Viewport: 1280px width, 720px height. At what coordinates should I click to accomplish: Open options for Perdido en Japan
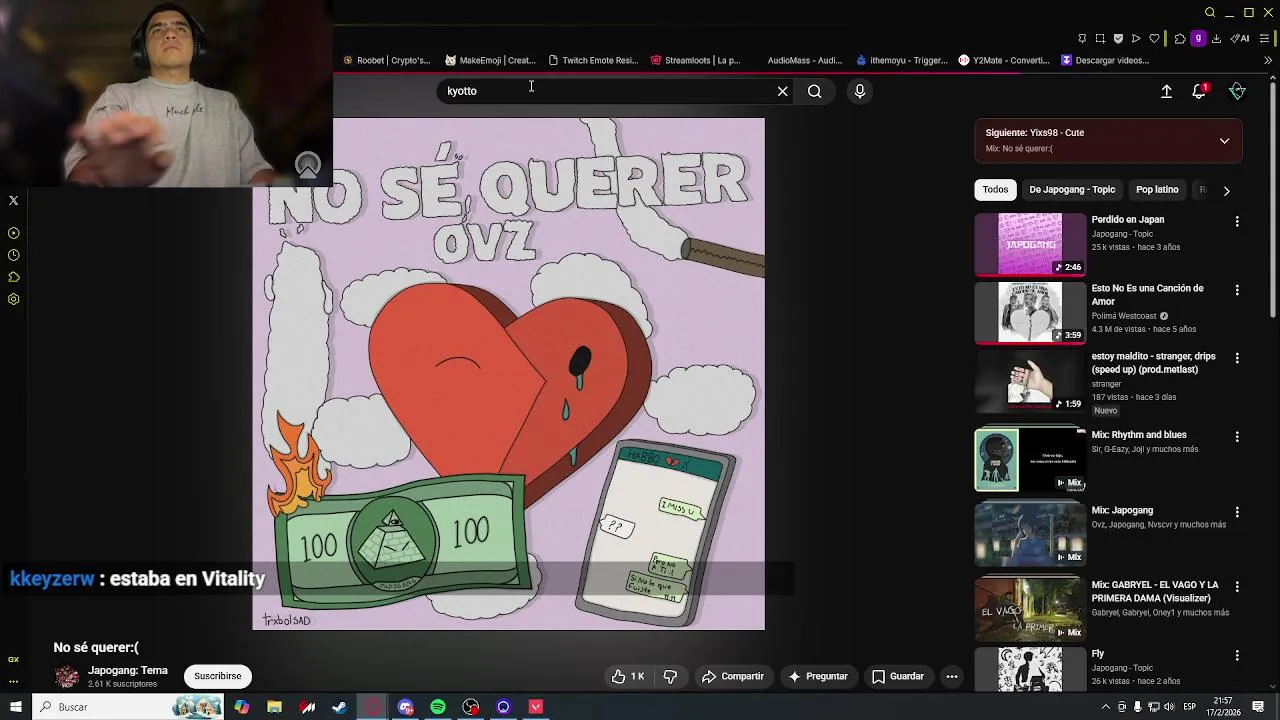[x=1237, y=222]
